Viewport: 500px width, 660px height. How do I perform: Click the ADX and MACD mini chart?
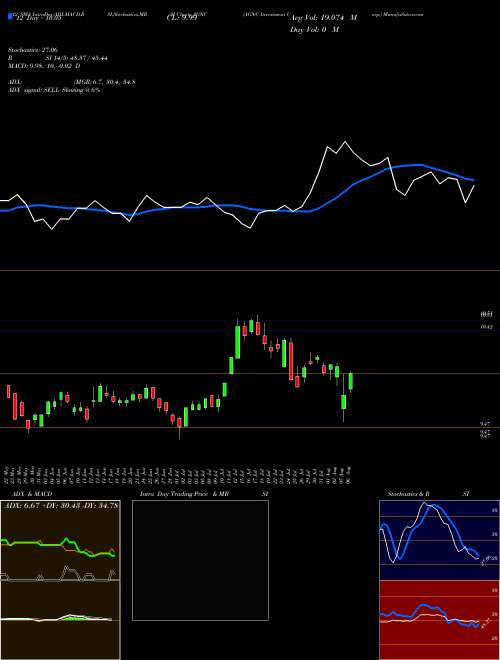click(x=60, y=580)
